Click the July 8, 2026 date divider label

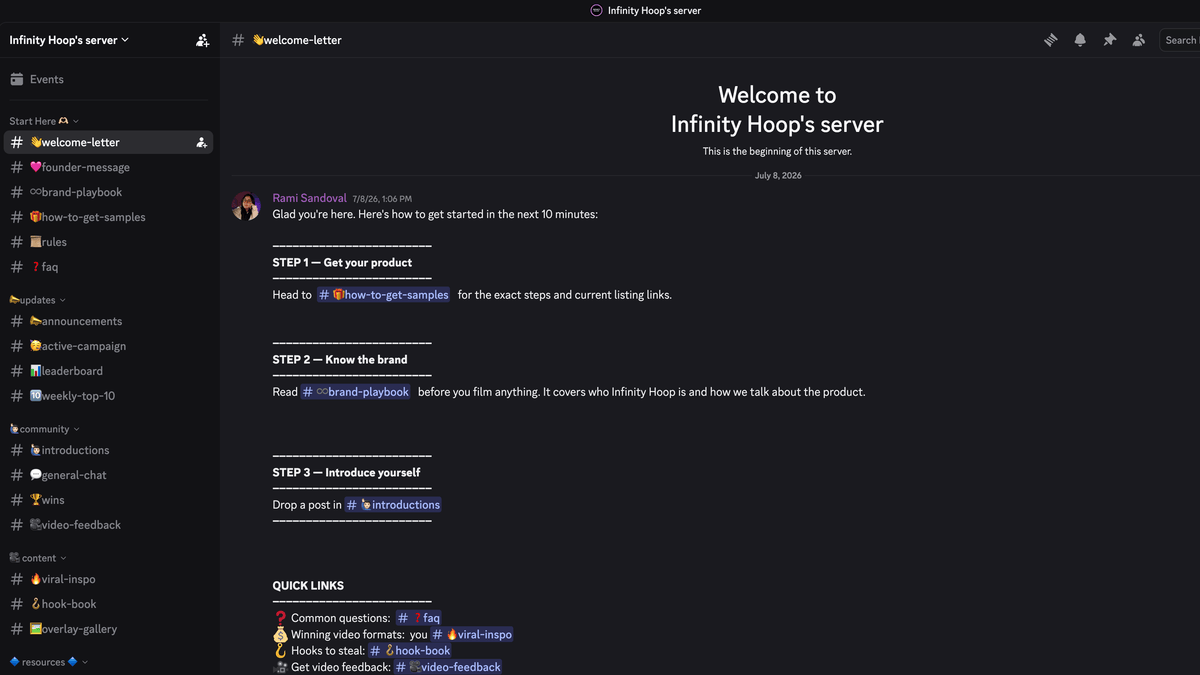778,176
